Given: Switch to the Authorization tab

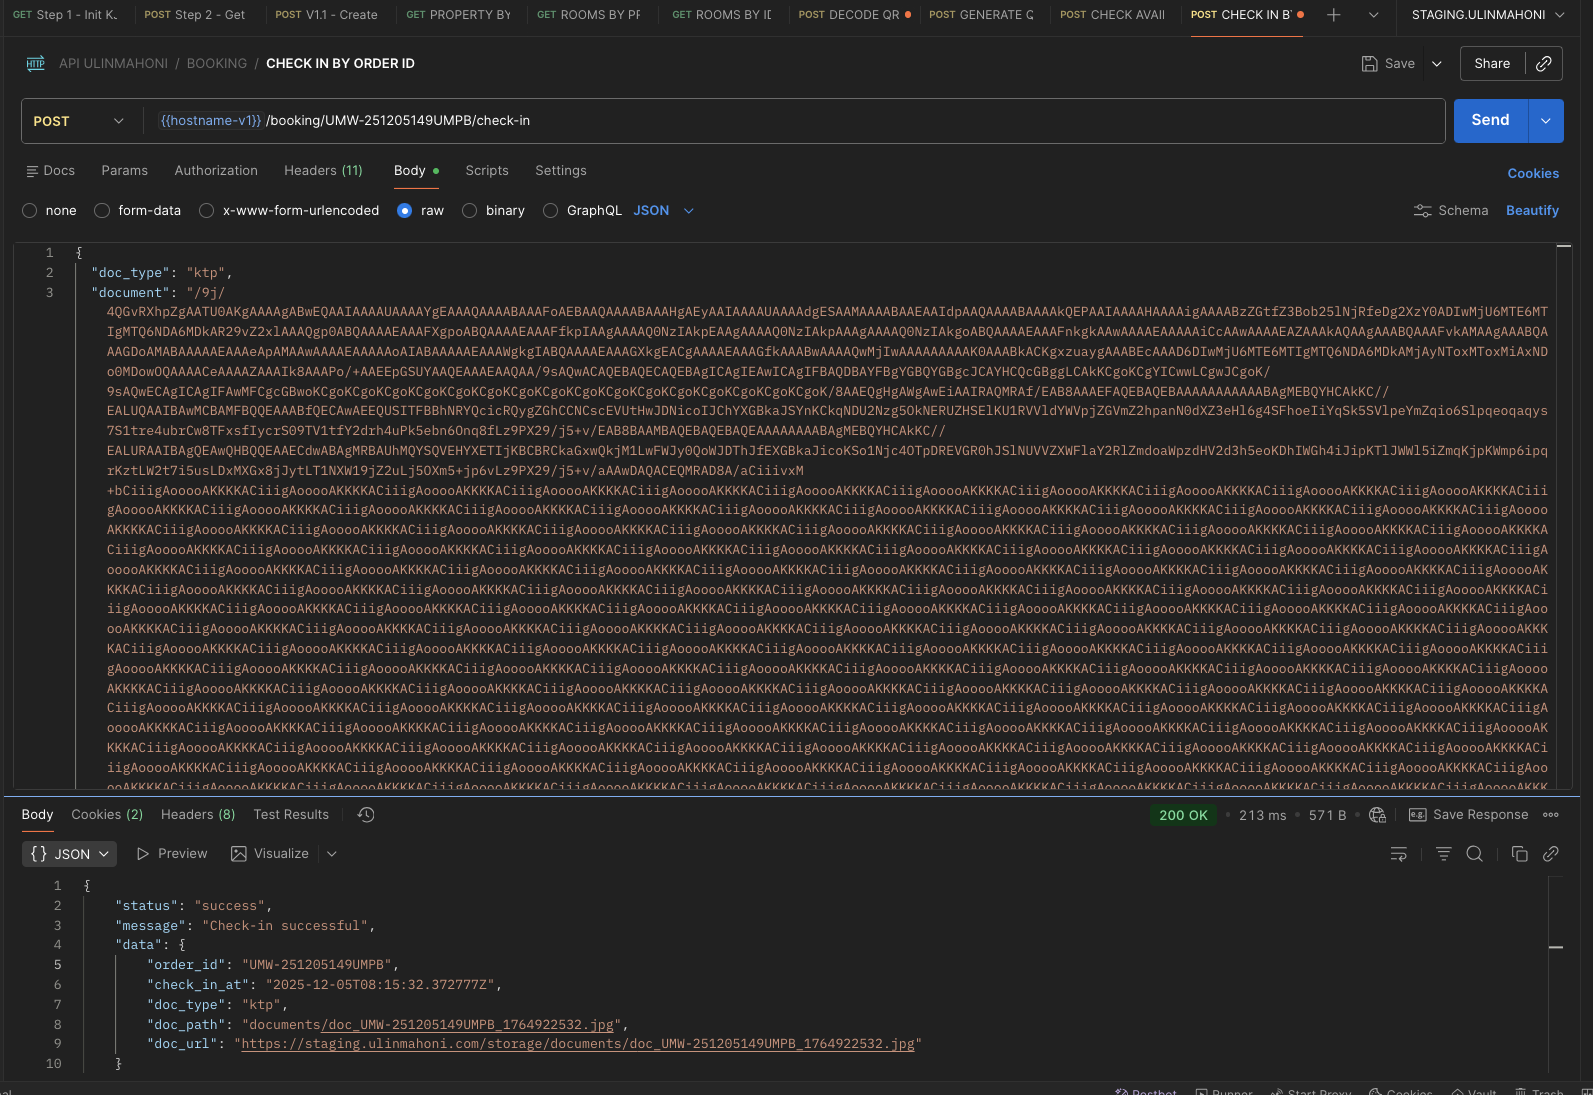Looking at the screenshot, I should point(216,171).
